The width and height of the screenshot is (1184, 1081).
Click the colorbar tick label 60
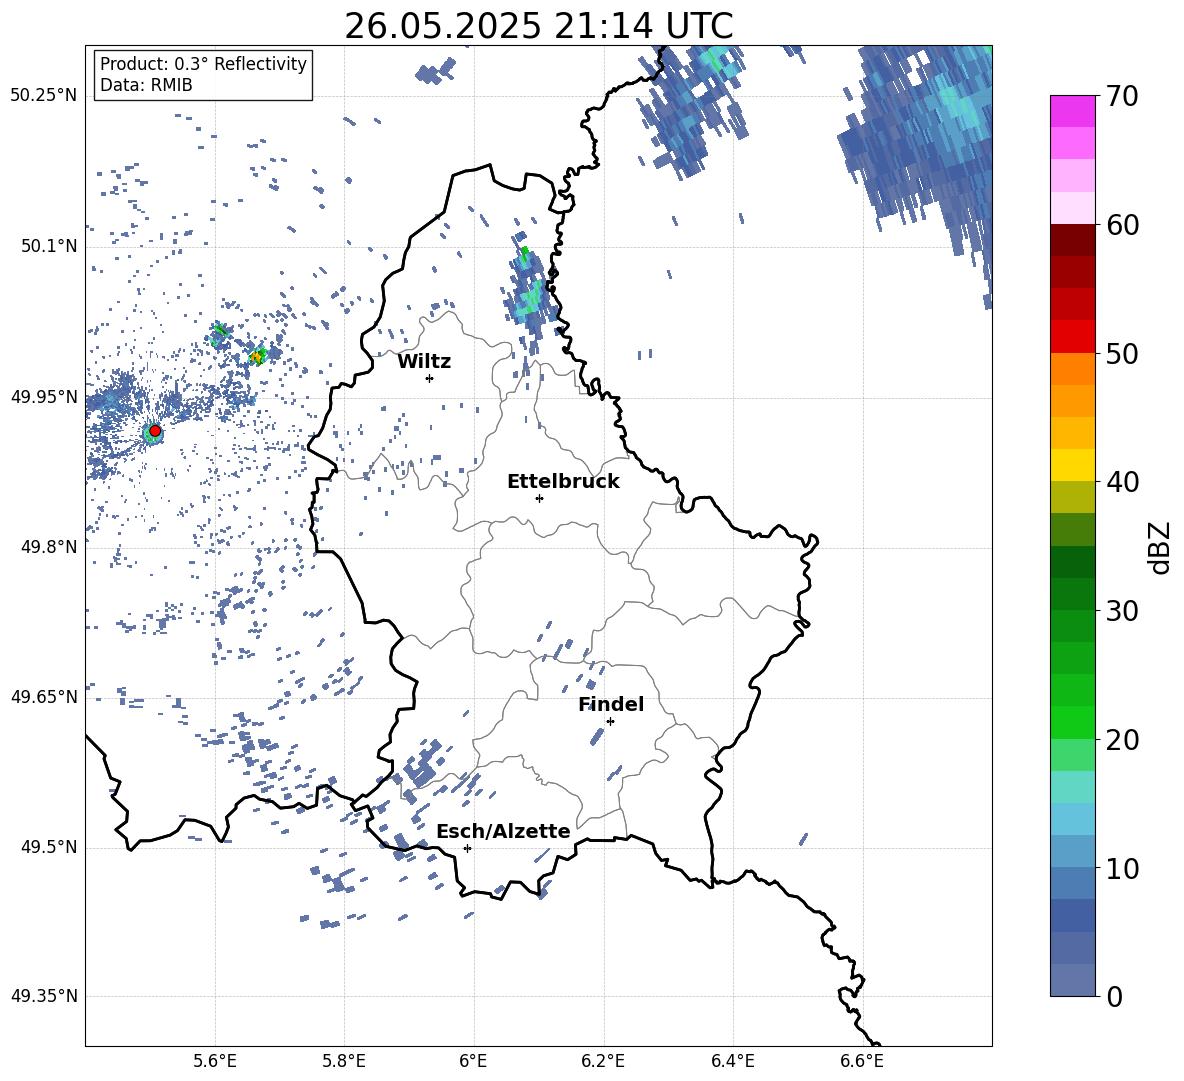[x=1122, y=225]
